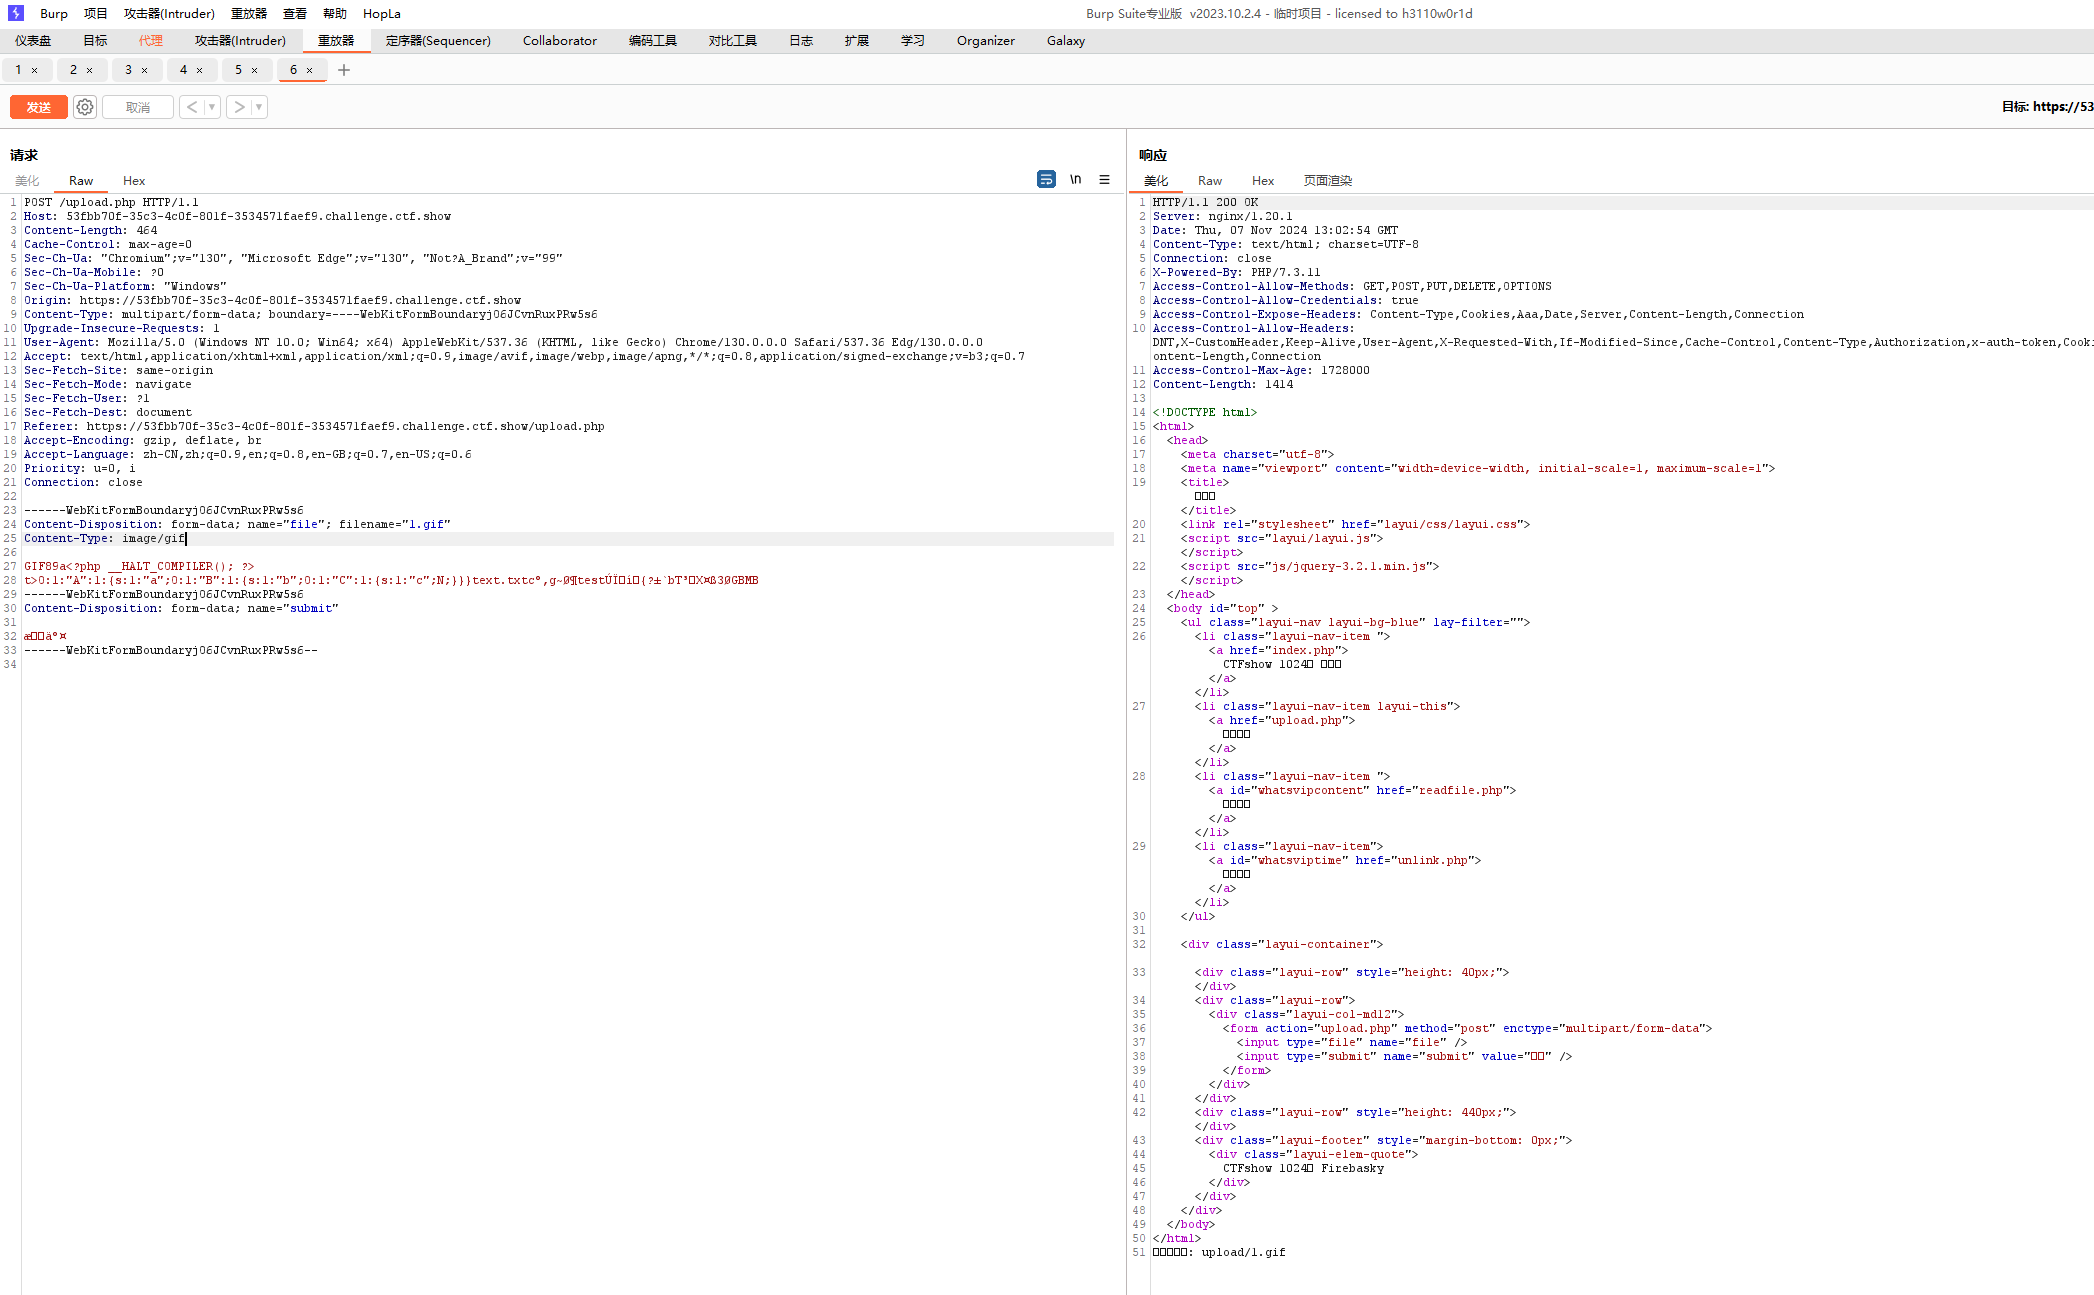
Task: Switch to the 攻击器(Intruder) tool tab
Action: coord(240,41)
